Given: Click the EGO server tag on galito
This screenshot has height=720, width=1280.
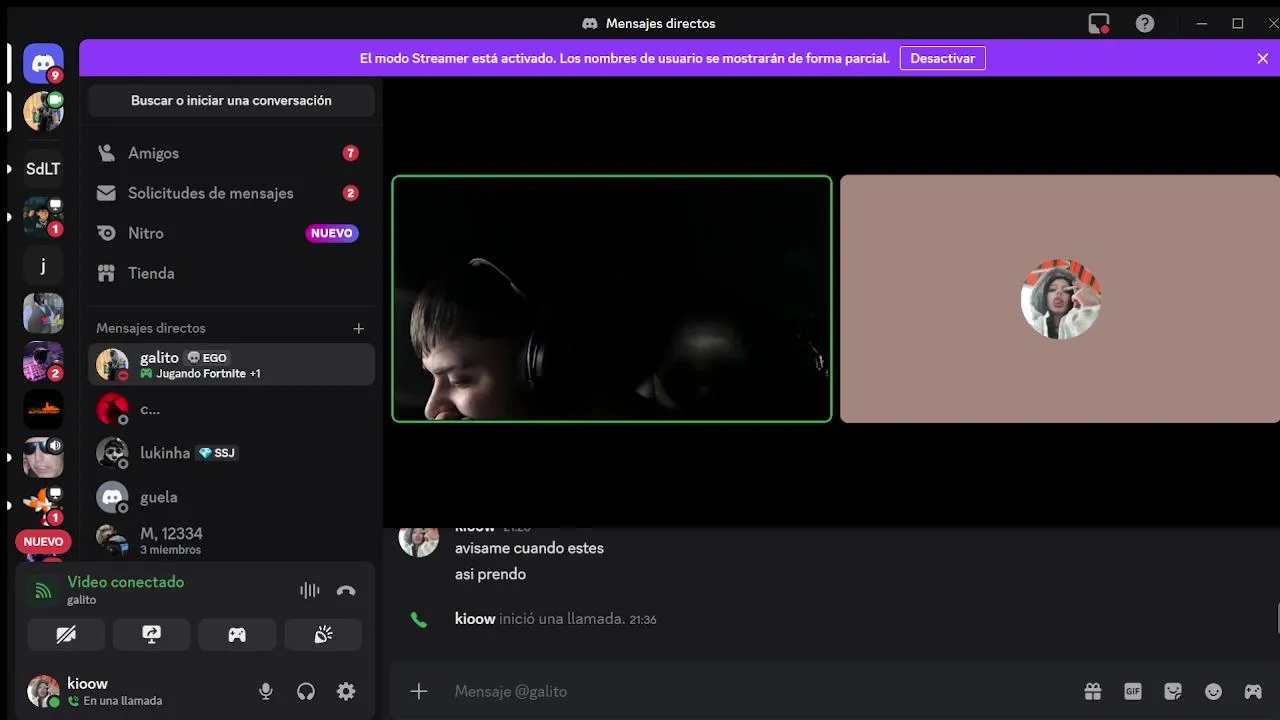Looking at the screenshot, I should (207, 357).
